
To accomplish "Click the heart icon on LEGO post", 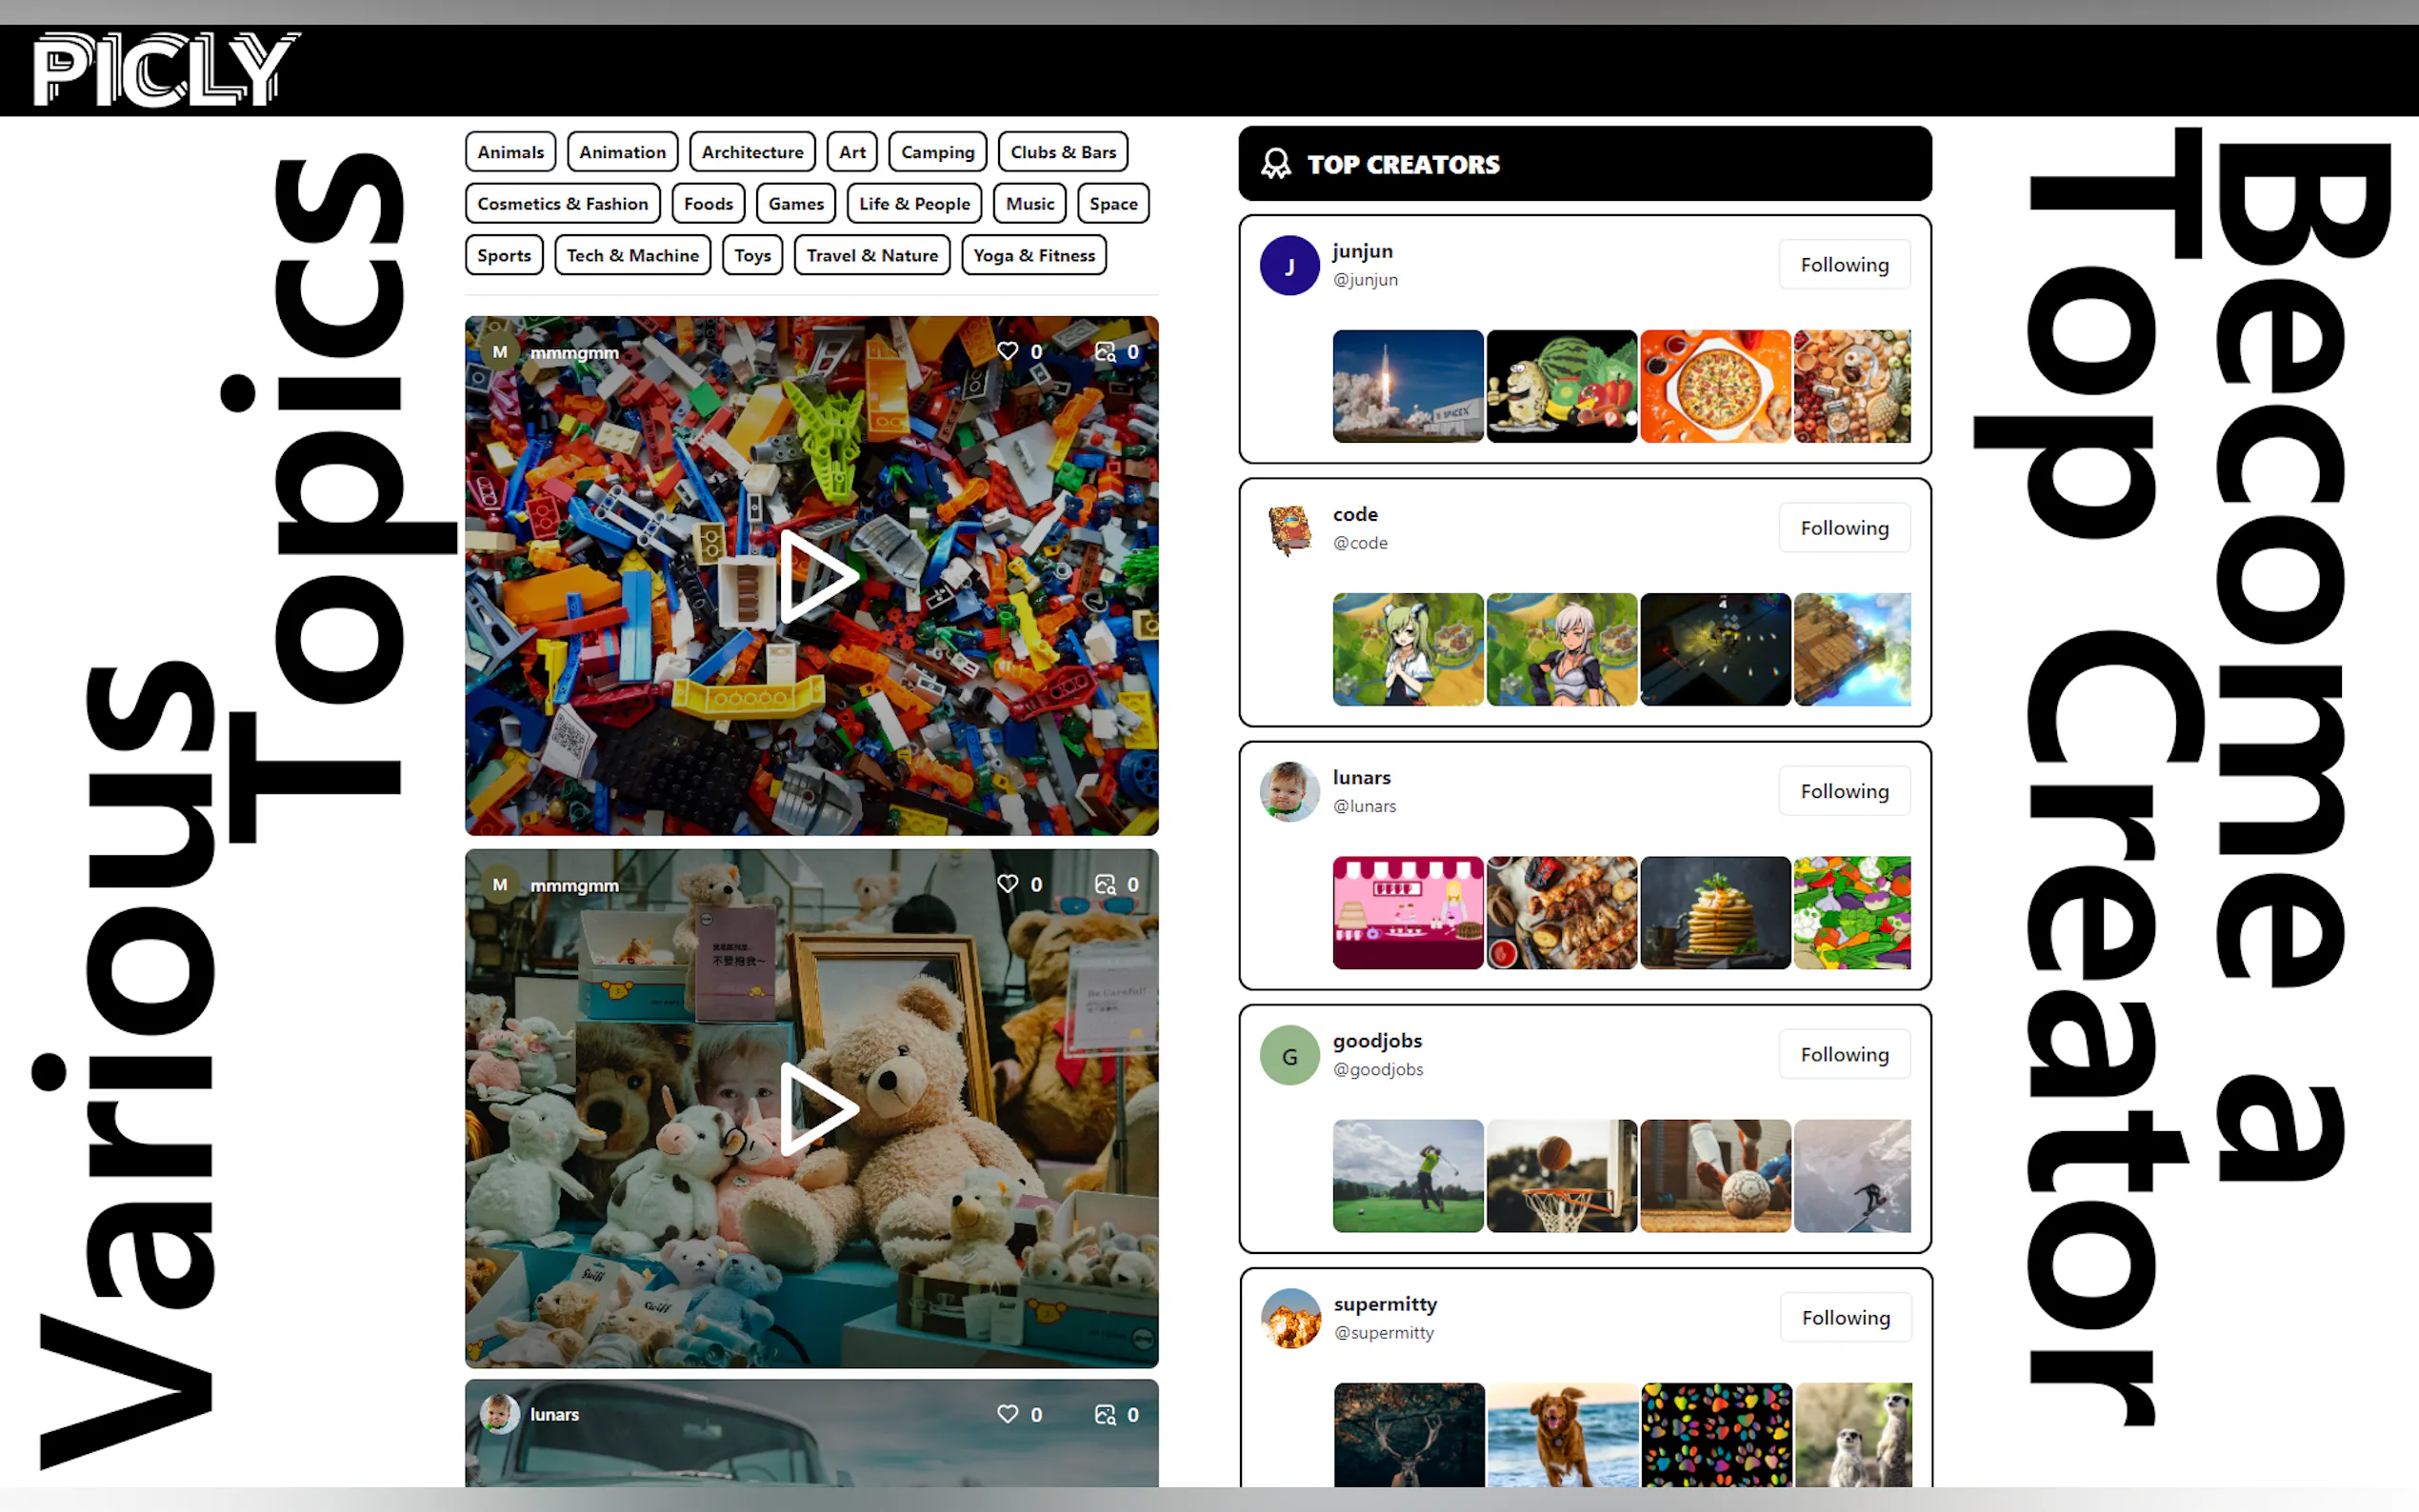I will 1008,351.
